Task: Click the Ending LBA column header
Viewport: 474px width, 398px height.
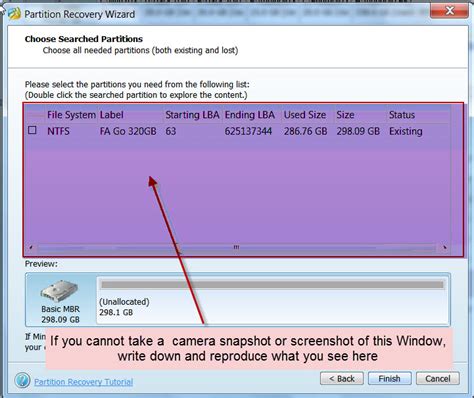Action: (x=252, y=115)
